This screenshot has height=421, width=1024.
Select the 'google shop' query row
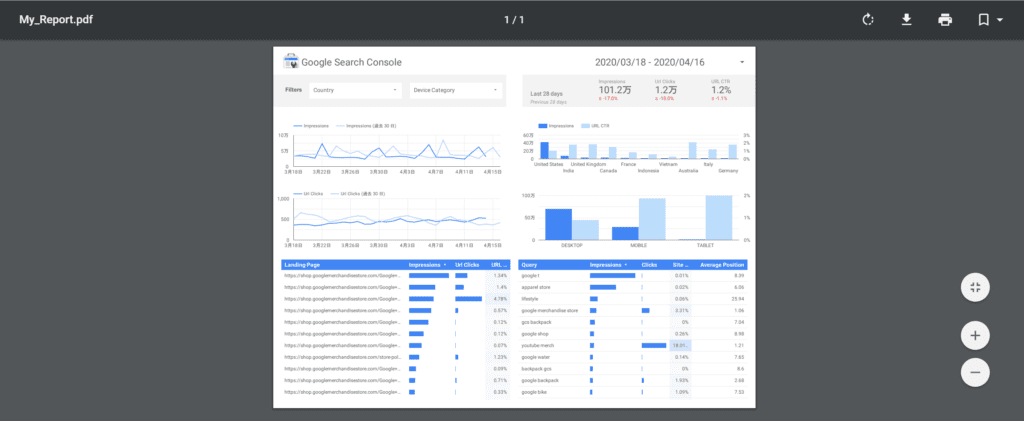tap(633, 334)
